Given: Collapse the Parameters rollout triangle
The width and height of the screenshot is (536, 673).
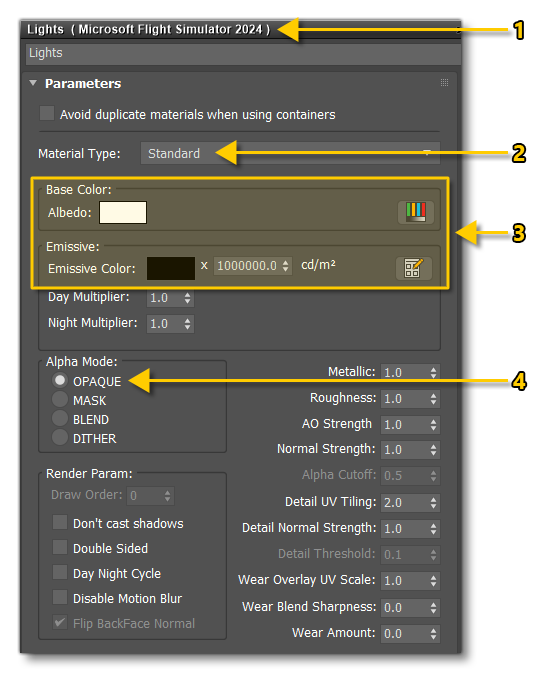Looking at the screenshot, I should 33,83.
